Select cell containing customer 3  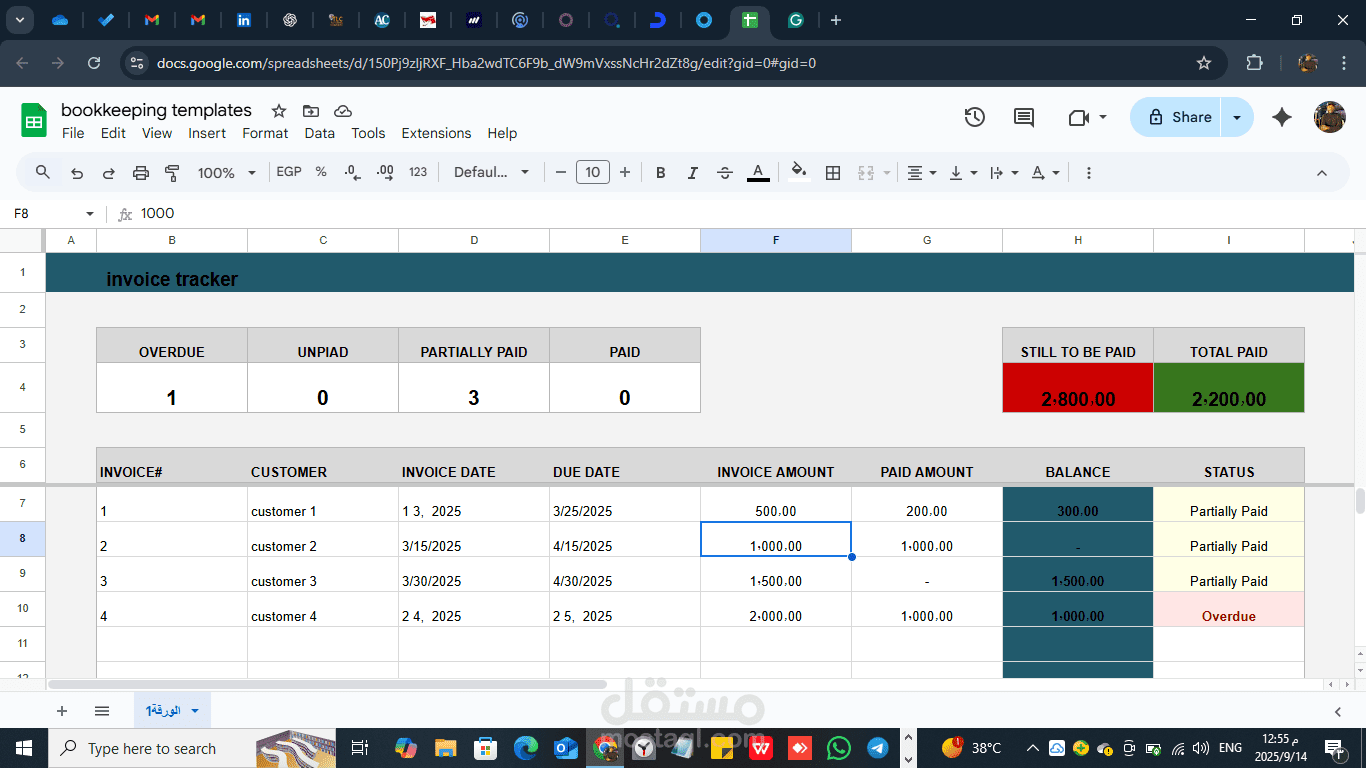click(323, 574)
